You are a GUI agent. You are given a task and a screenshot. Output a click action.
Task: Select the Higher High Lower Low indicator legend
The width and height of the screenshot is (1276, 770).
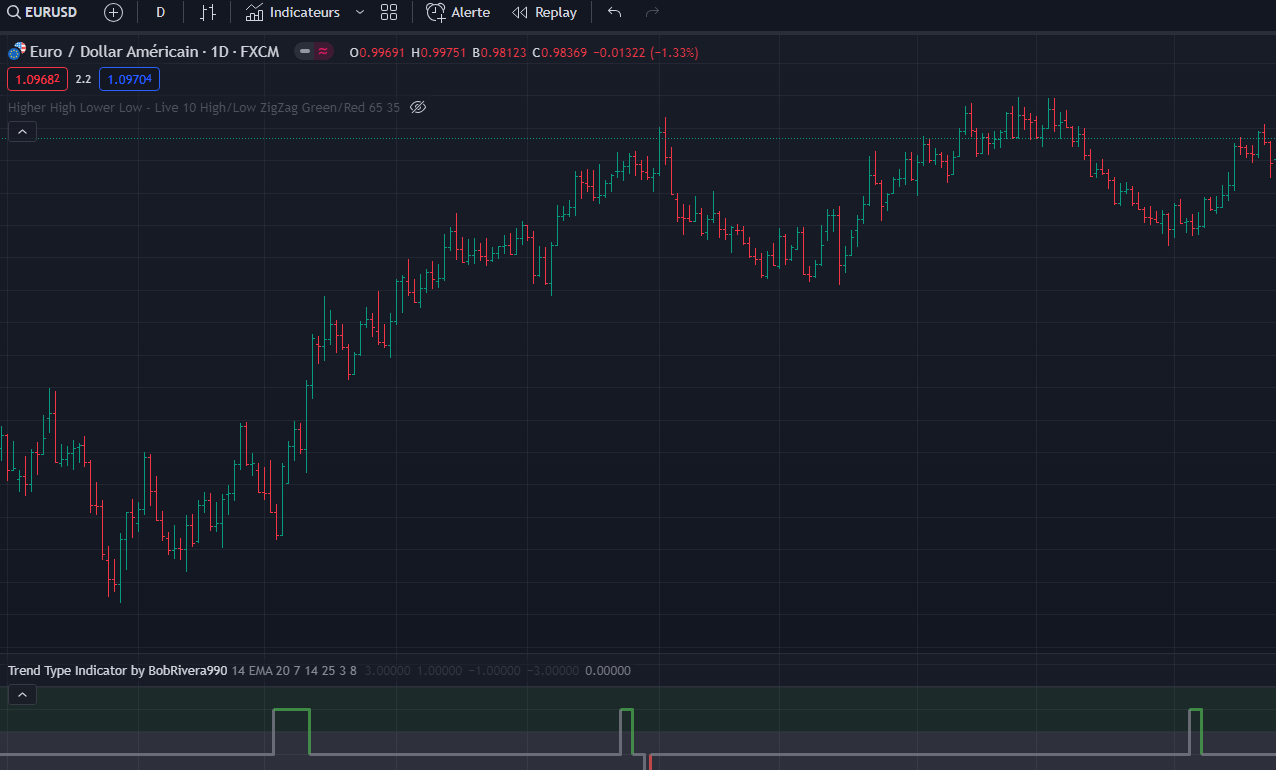coord(204,107)
